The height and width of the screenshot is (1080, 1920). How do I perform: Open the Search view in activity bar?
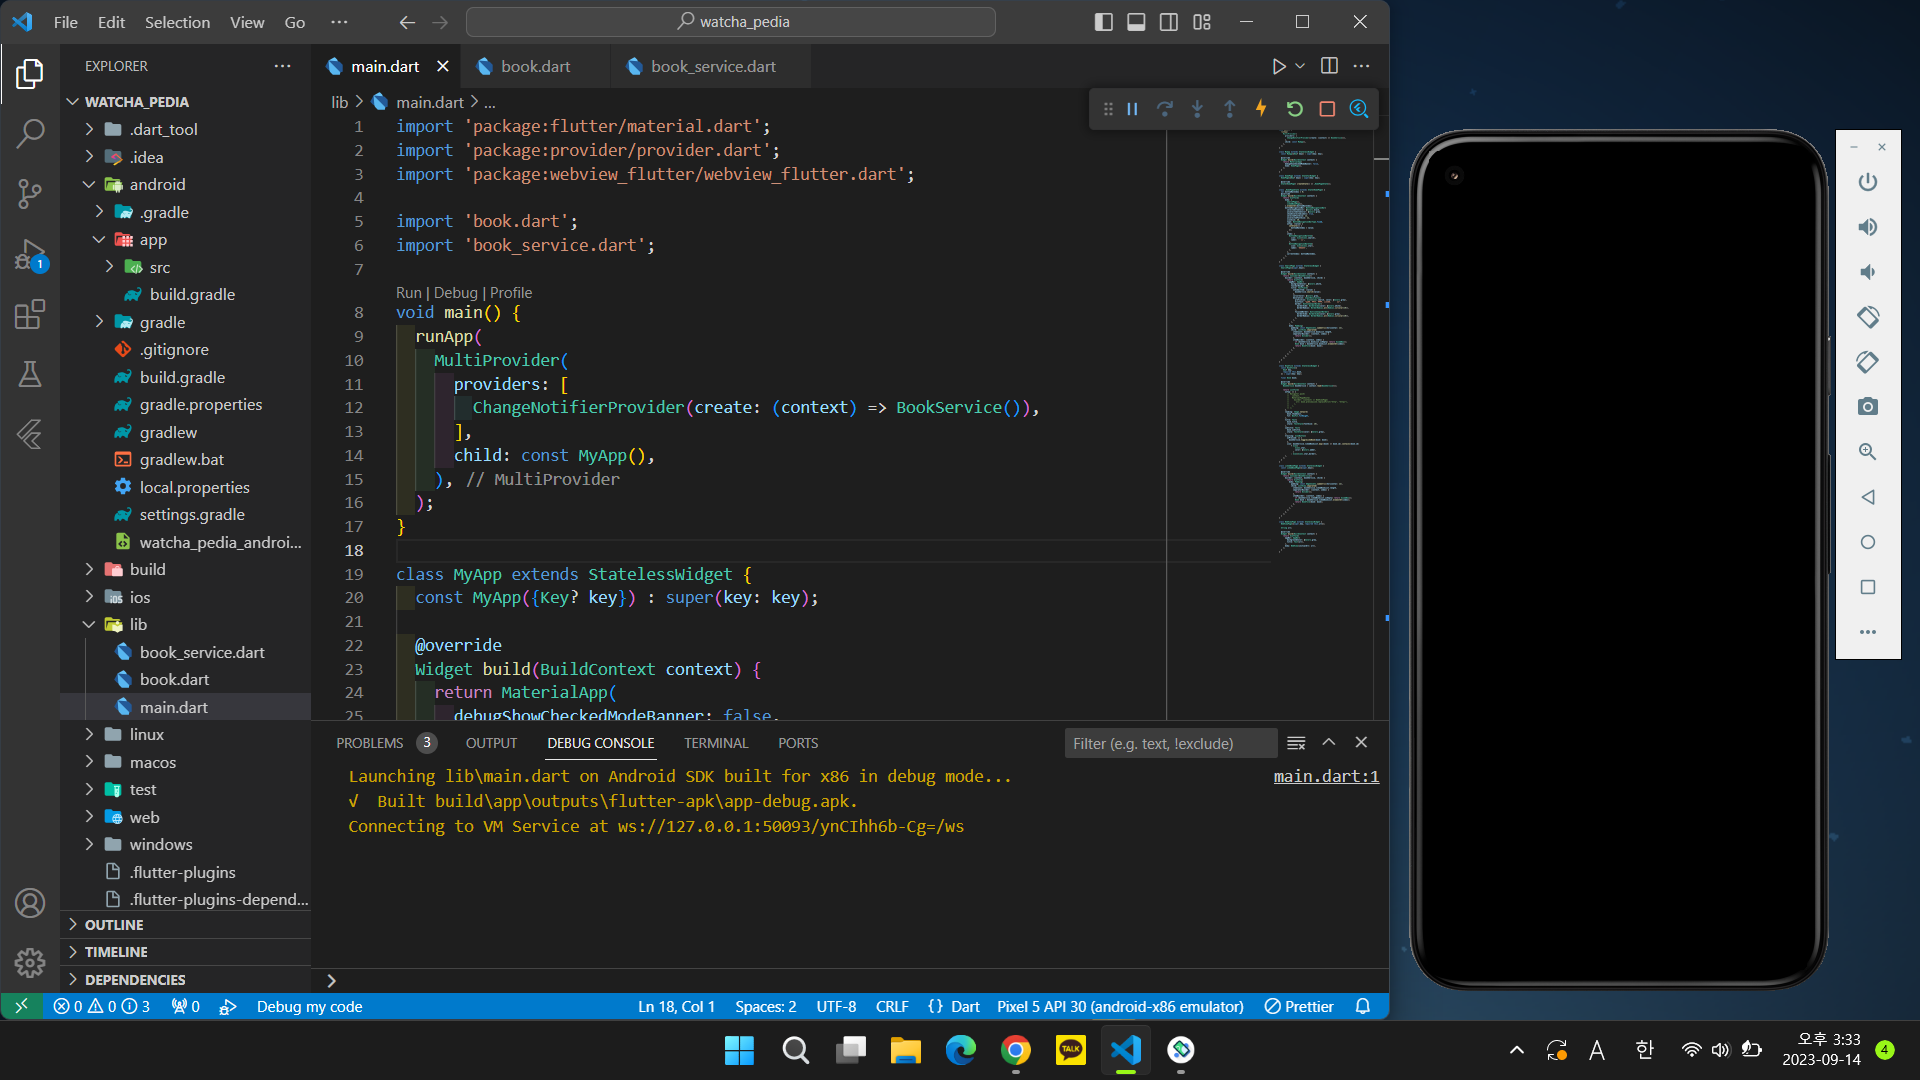(30, 133)
